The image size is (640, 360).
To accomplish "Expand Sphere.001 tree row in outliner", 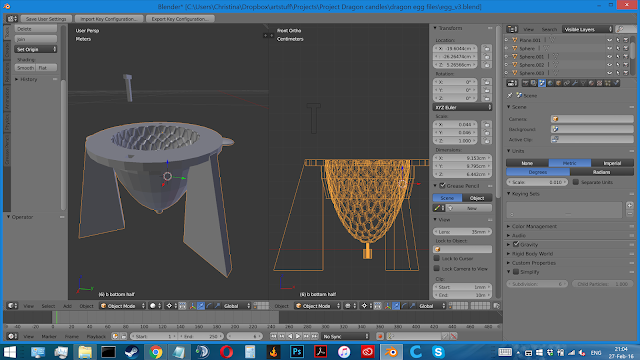I will [507, 56].
